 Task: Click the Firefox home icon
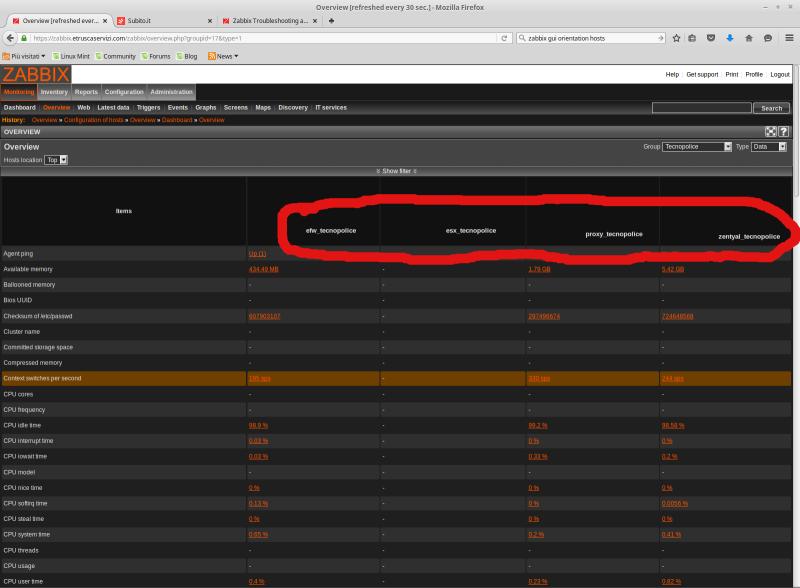coord(748,38)
